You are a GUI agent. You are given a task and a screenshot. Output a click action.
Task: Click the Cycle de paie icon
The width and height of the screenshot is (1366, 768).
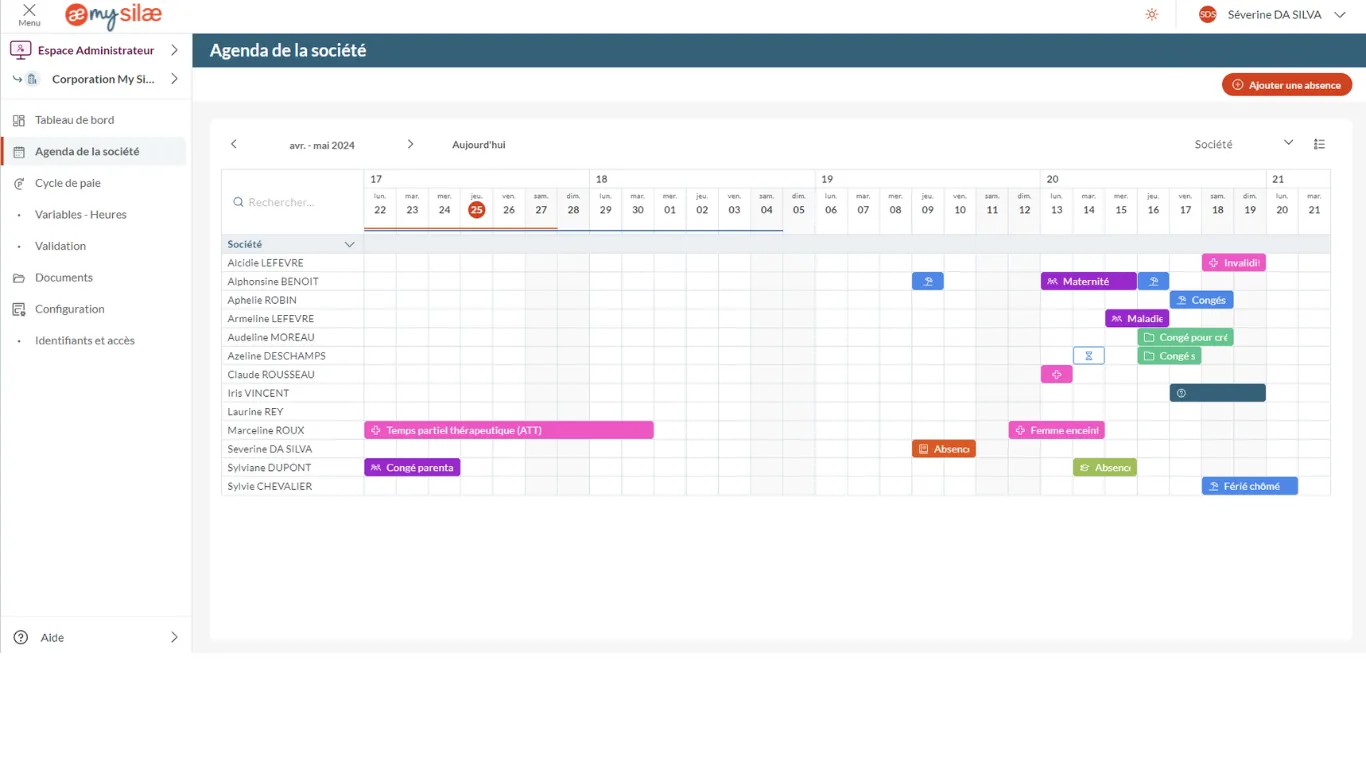(19, 183)
